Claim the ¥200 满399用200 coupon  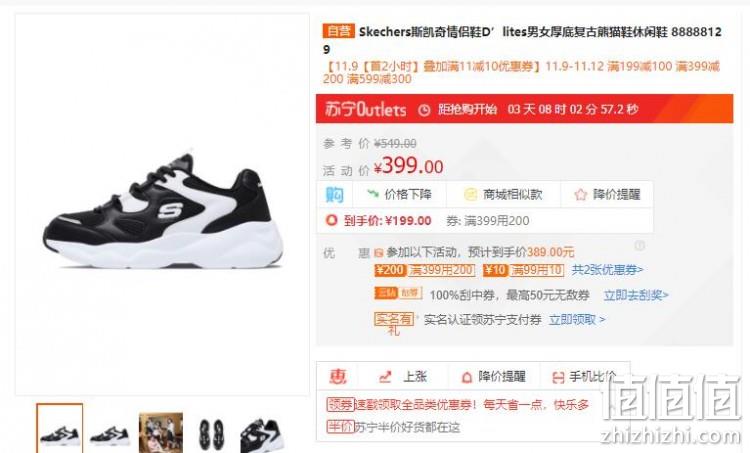(425, 270)
